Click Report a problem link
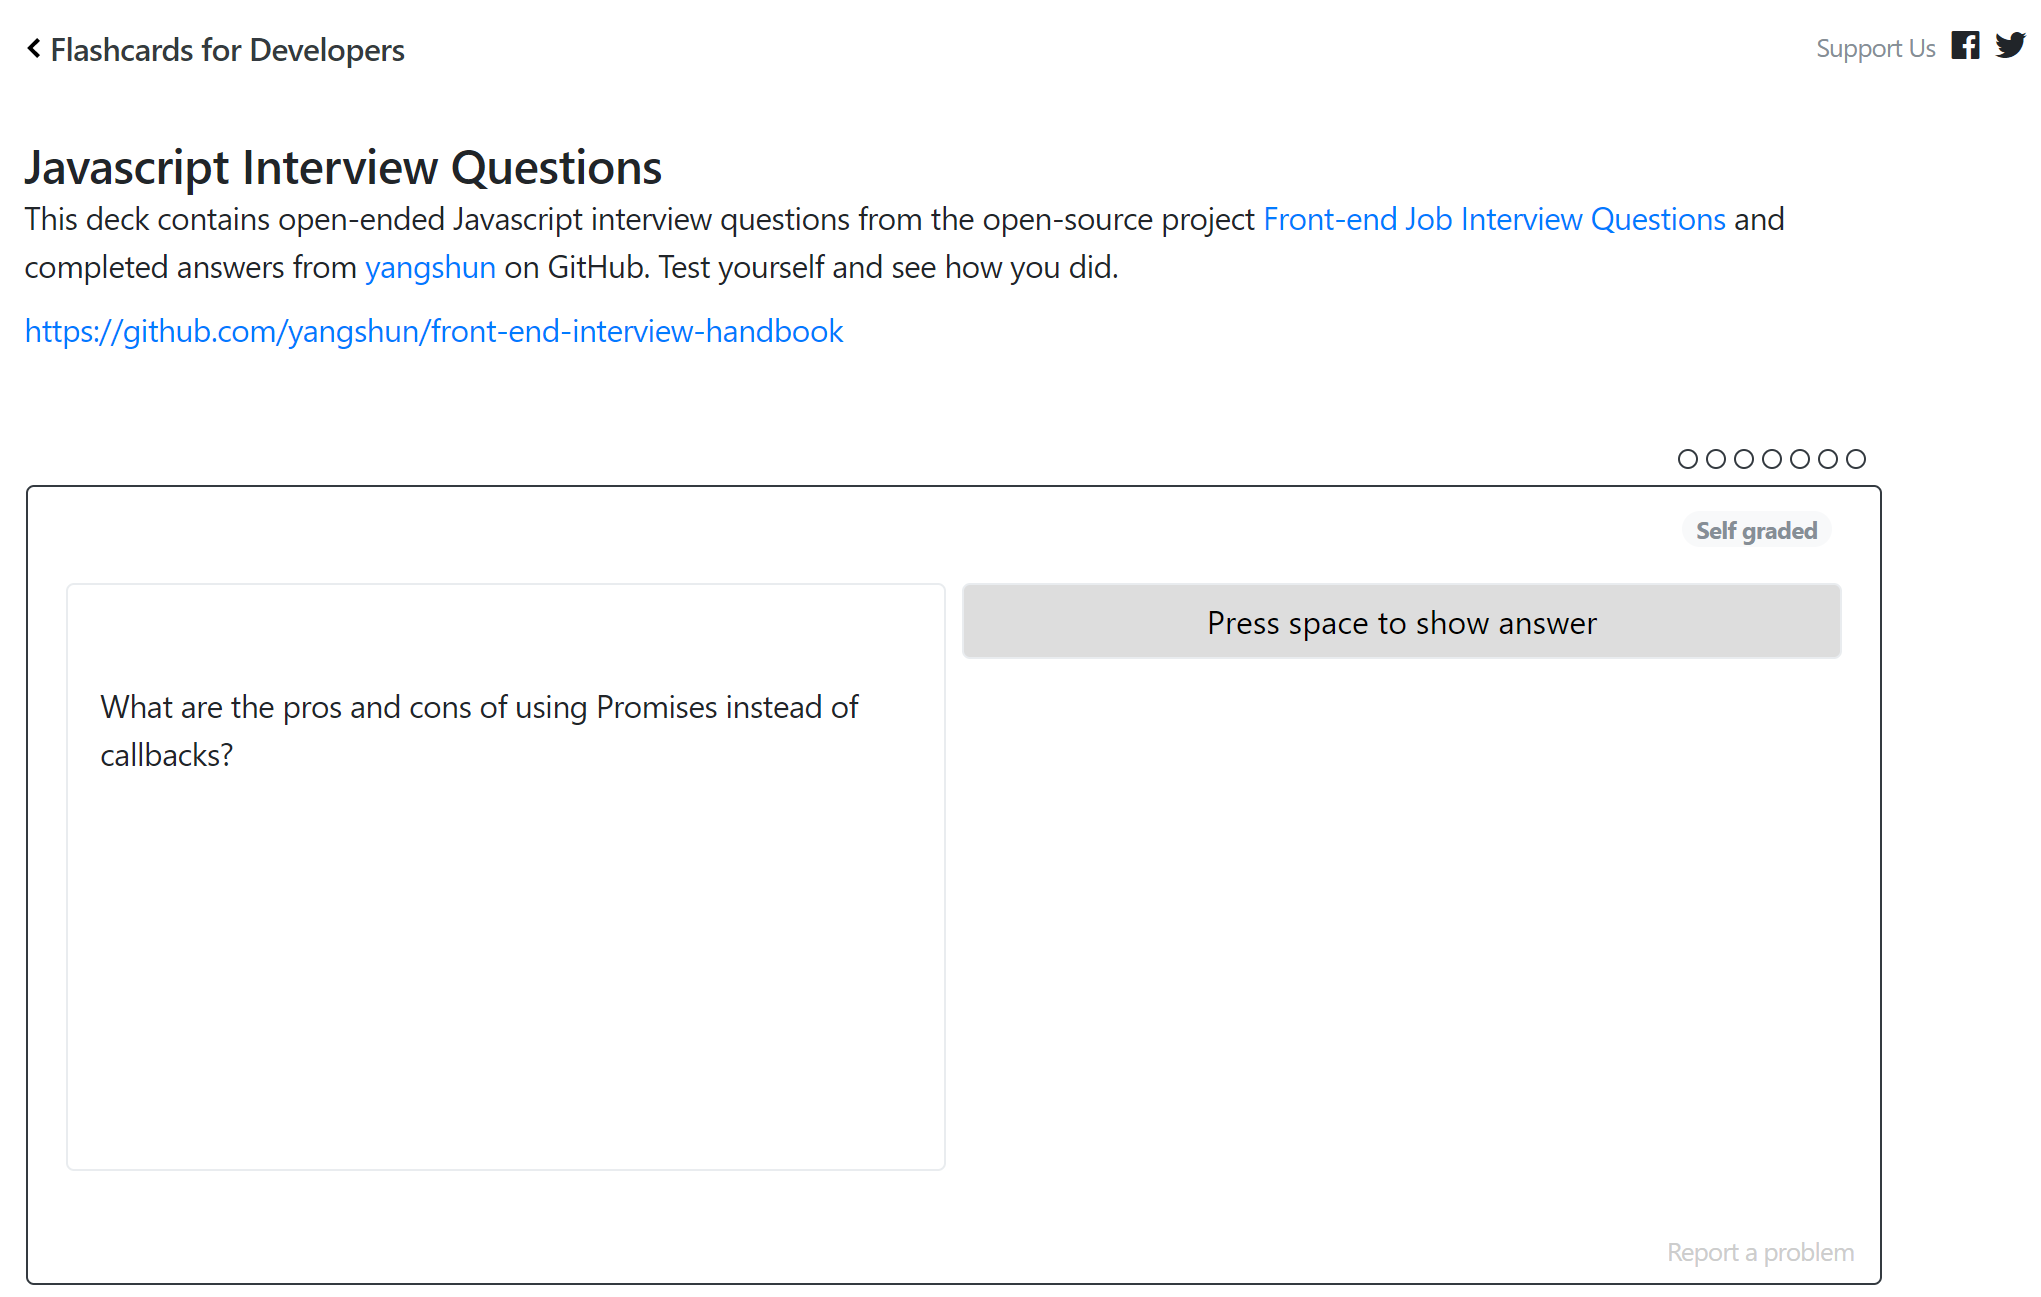2041x1297 pixels. pyautogui.click(x=1760, y=1252)
